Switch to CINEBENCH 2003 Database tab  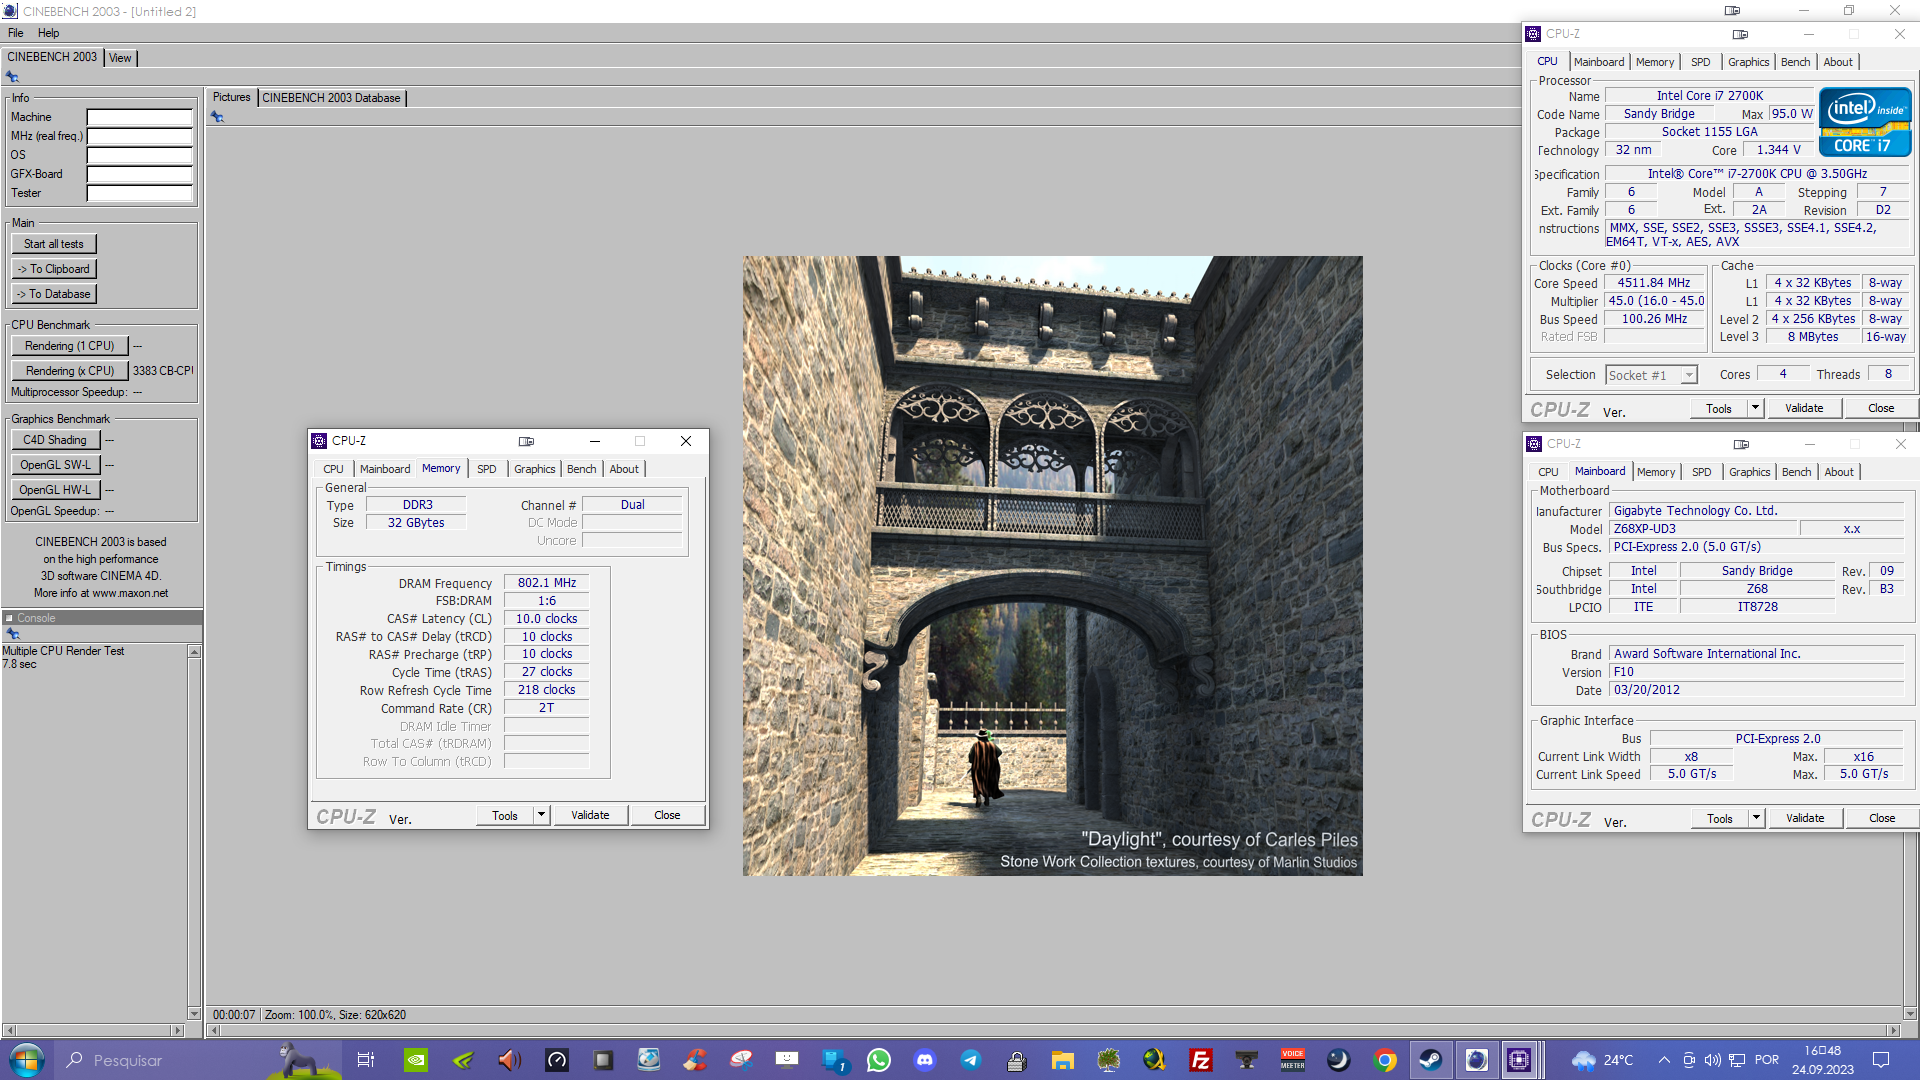point(331,98)
